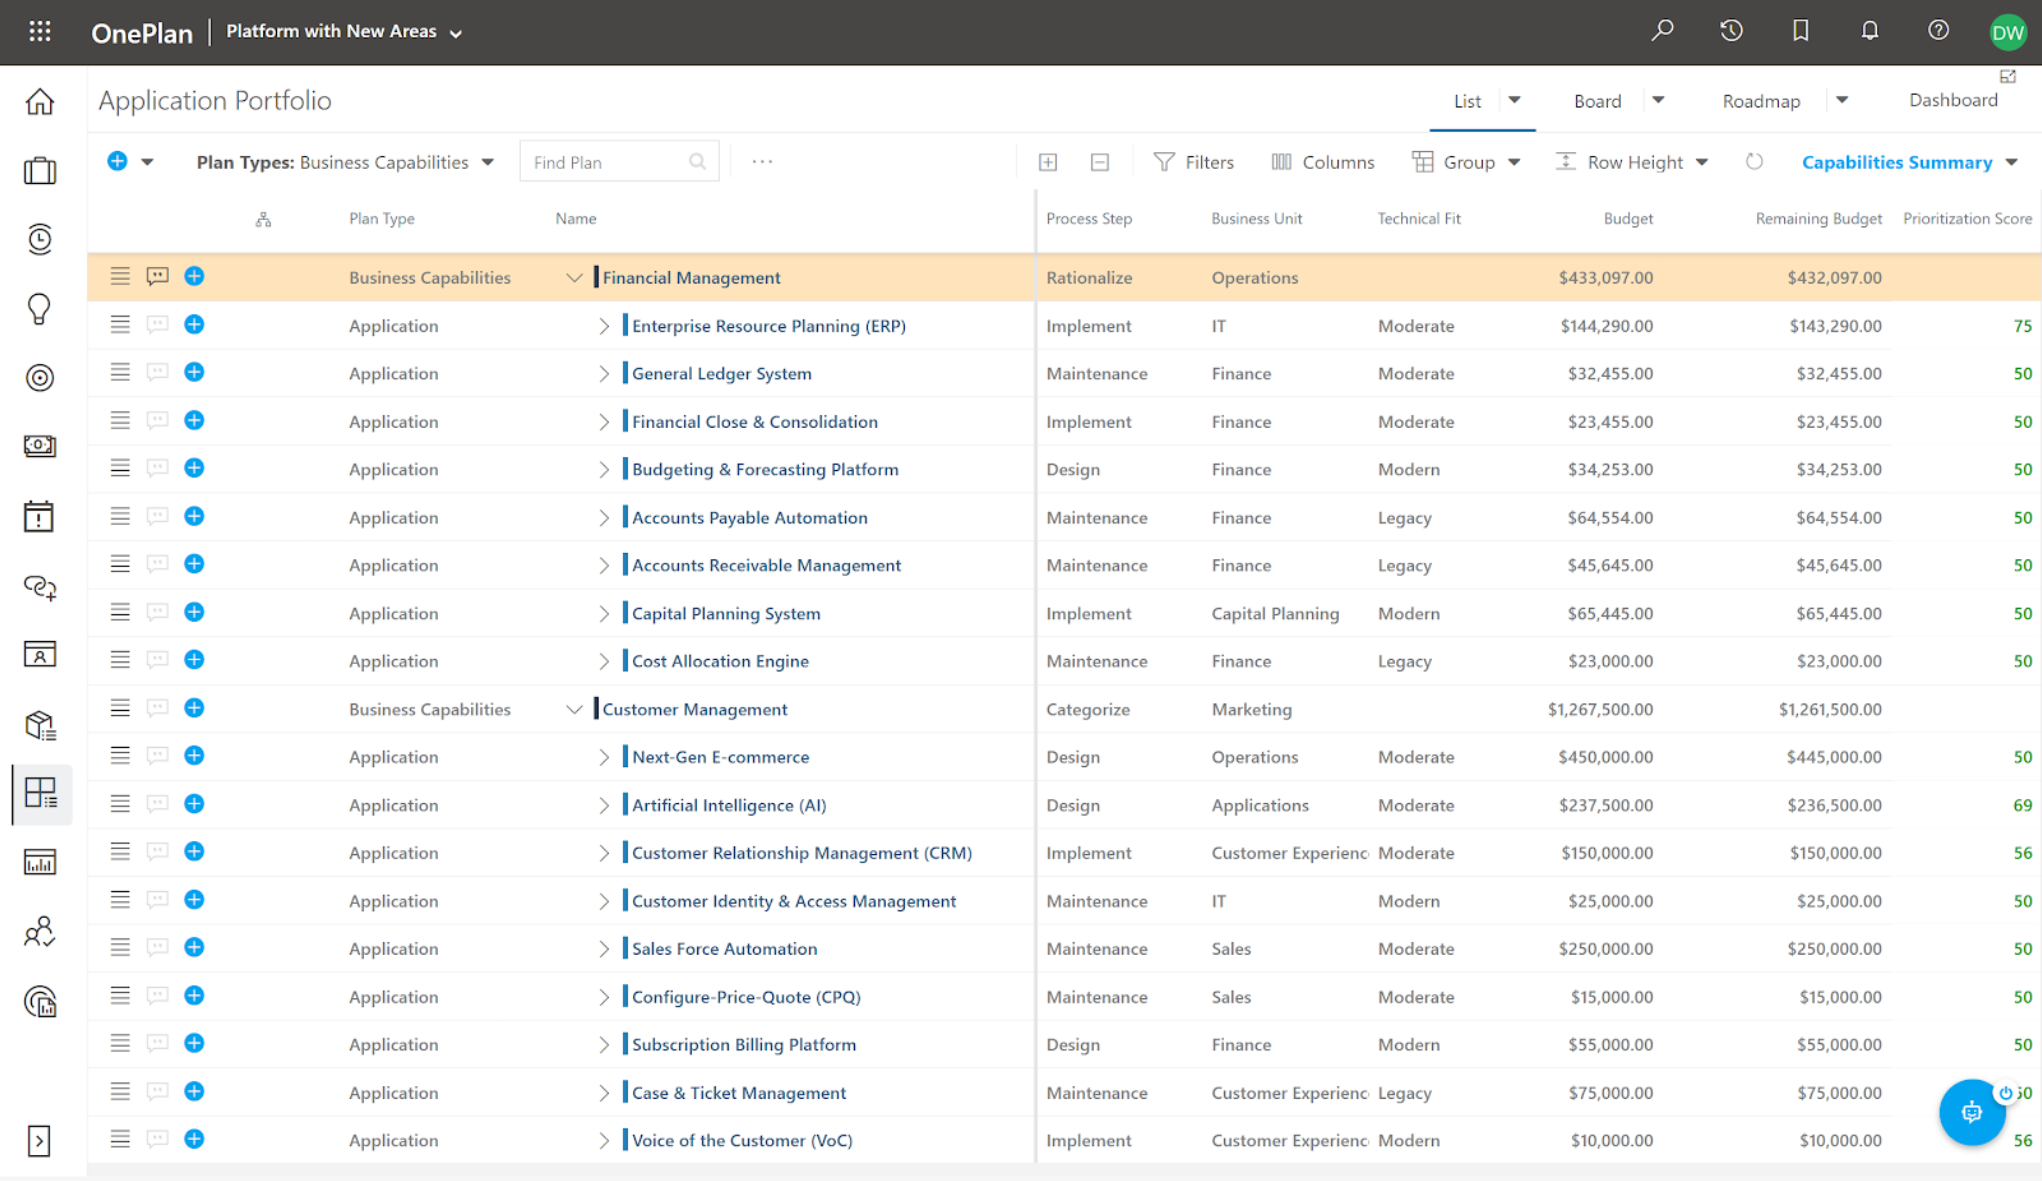Click the refresh icon next to Row Height
Image resolution: width=2042 pixels, height=1181 pixels.
1754,162
